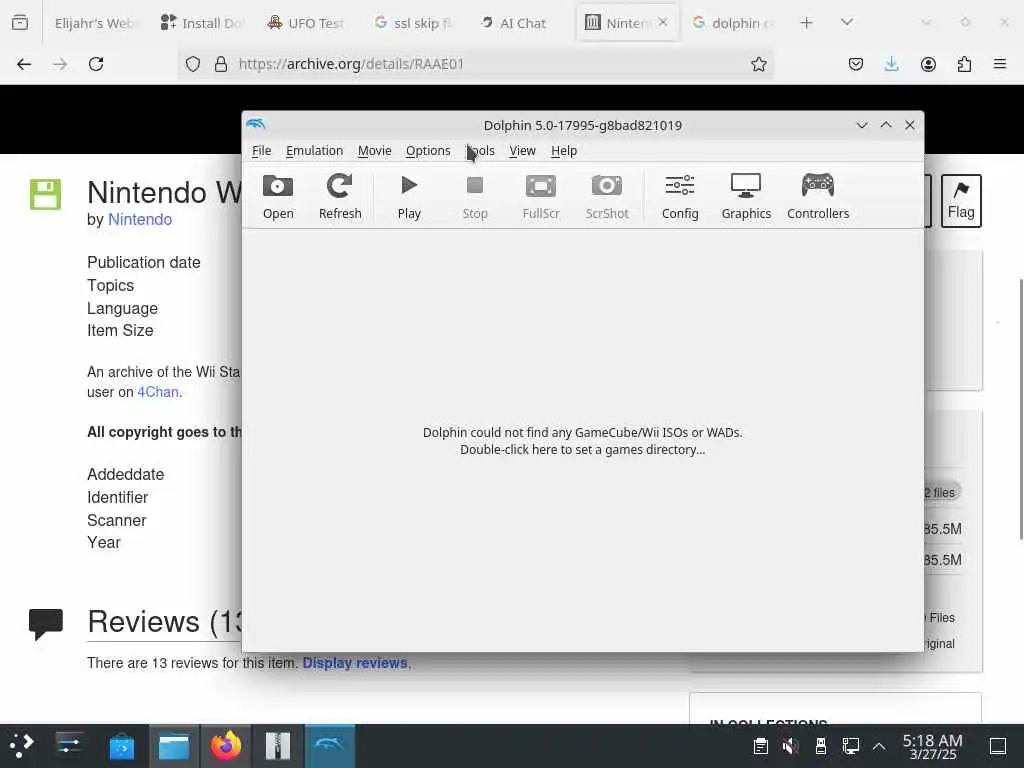The width and height of the screenshot is (1024, 768).
Task: Expand the list all tabs dropdown
Action: 847,22
